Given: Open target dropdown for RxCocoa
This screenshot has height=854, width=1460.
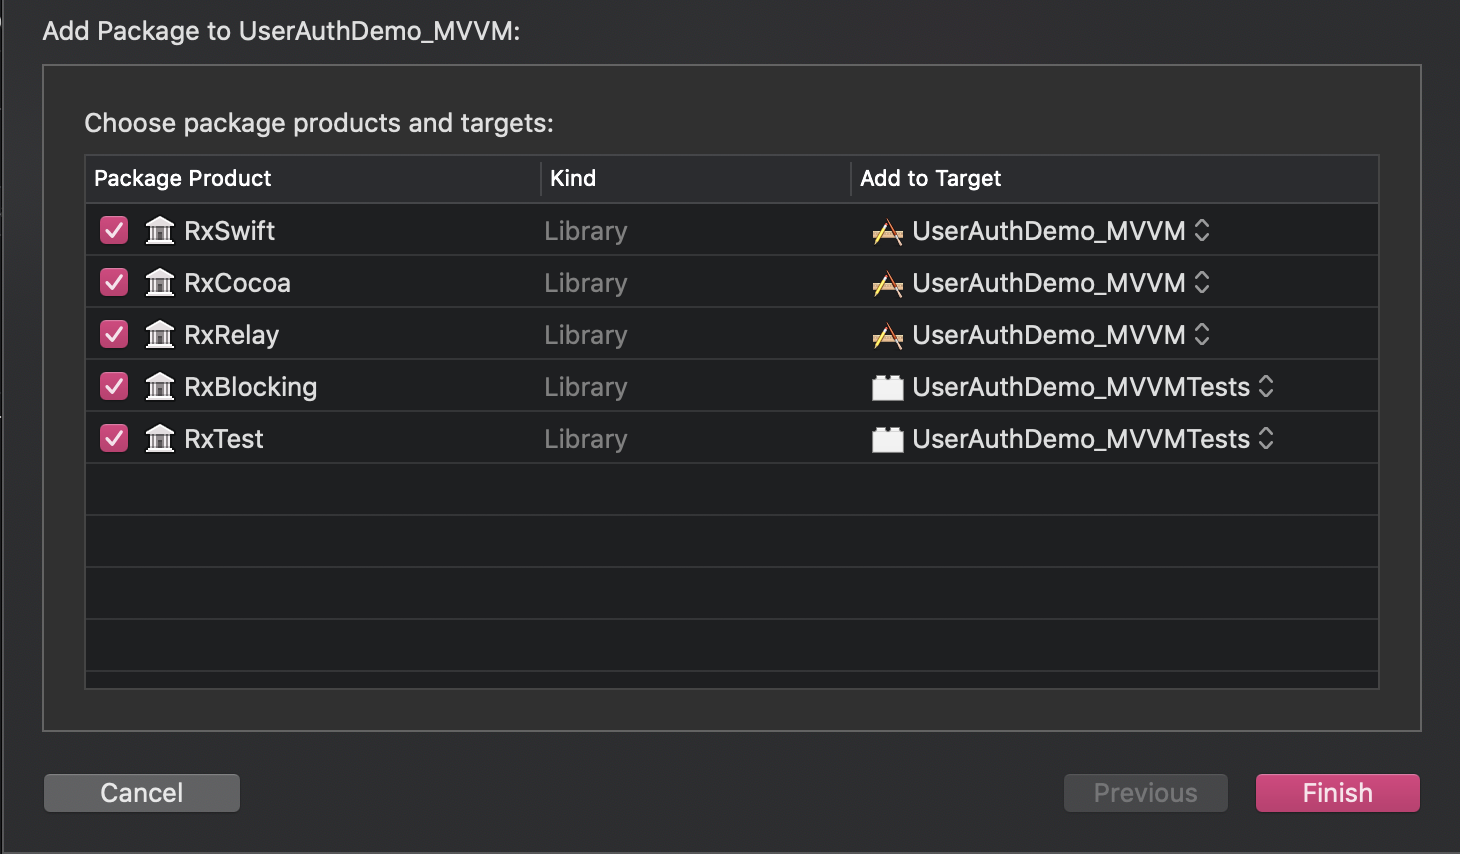Looking at the screenshot, I should click(x=1202, y=283).
